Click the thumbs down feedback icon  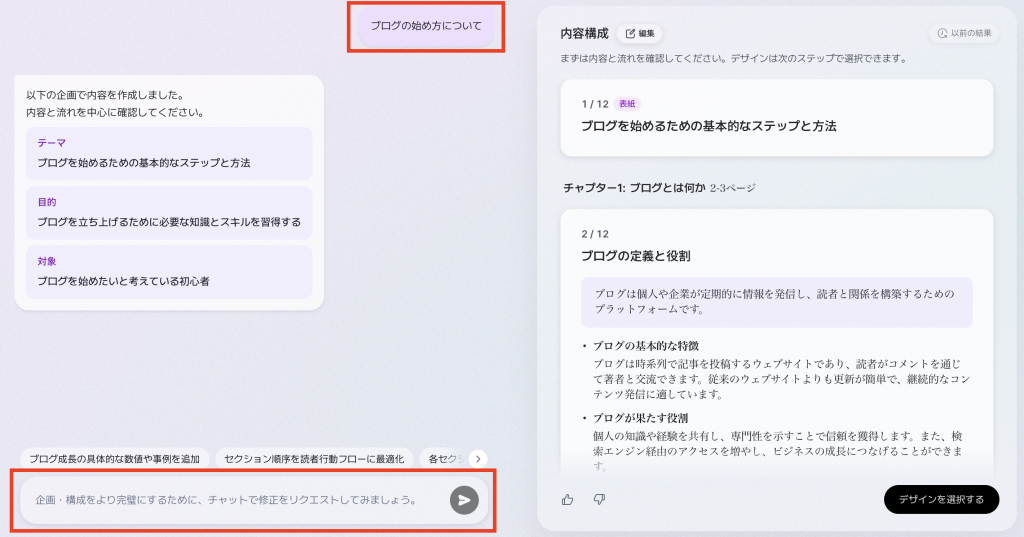pyautogui.click(x=599, y=500)
